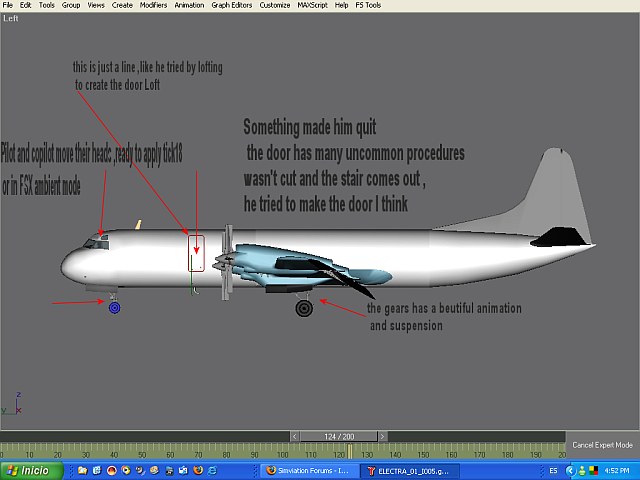Open the Modifiers menu
This screenshot has width=640, height=480.
(x=153, y=5)
